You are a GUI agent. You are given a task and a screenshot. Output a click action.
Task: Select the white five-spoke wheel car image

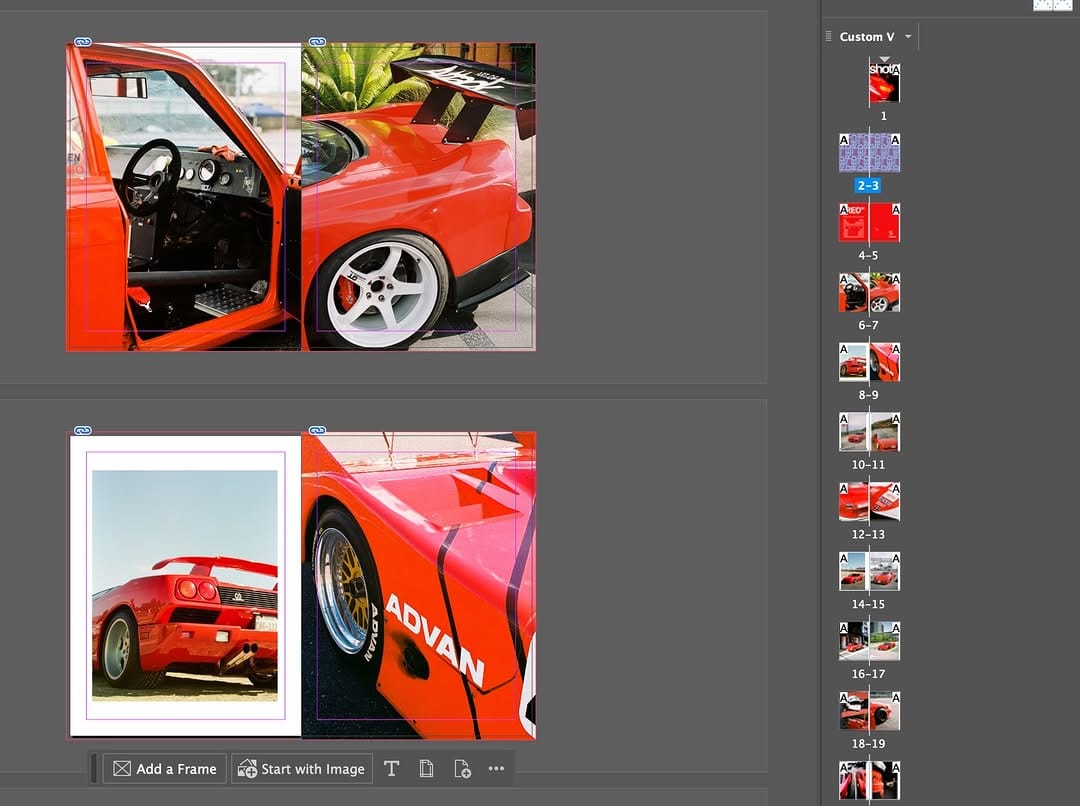click(x=419, y=197)
